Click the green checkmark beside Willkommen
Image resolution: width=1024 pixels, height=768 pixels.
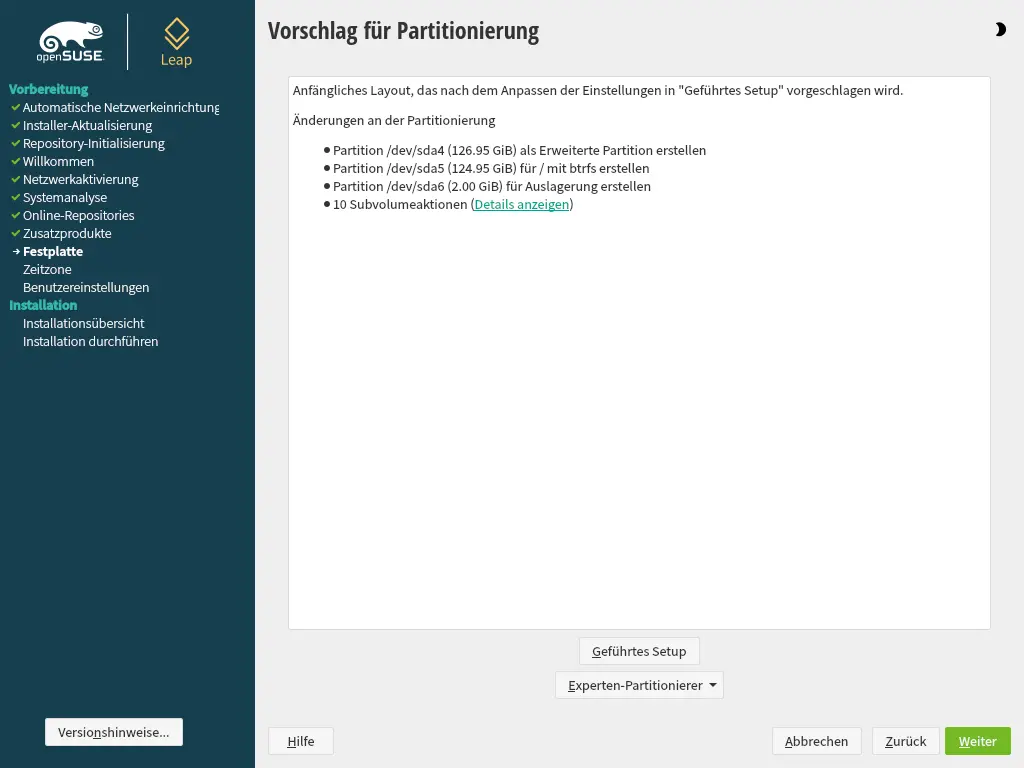pyautogui.click(x=14, y=161)
